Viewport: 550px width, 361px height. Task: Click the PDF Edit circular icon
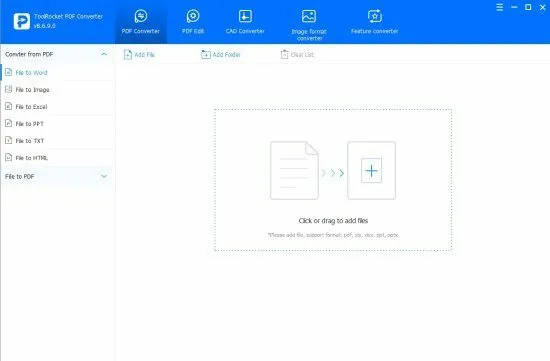point(193,16)
